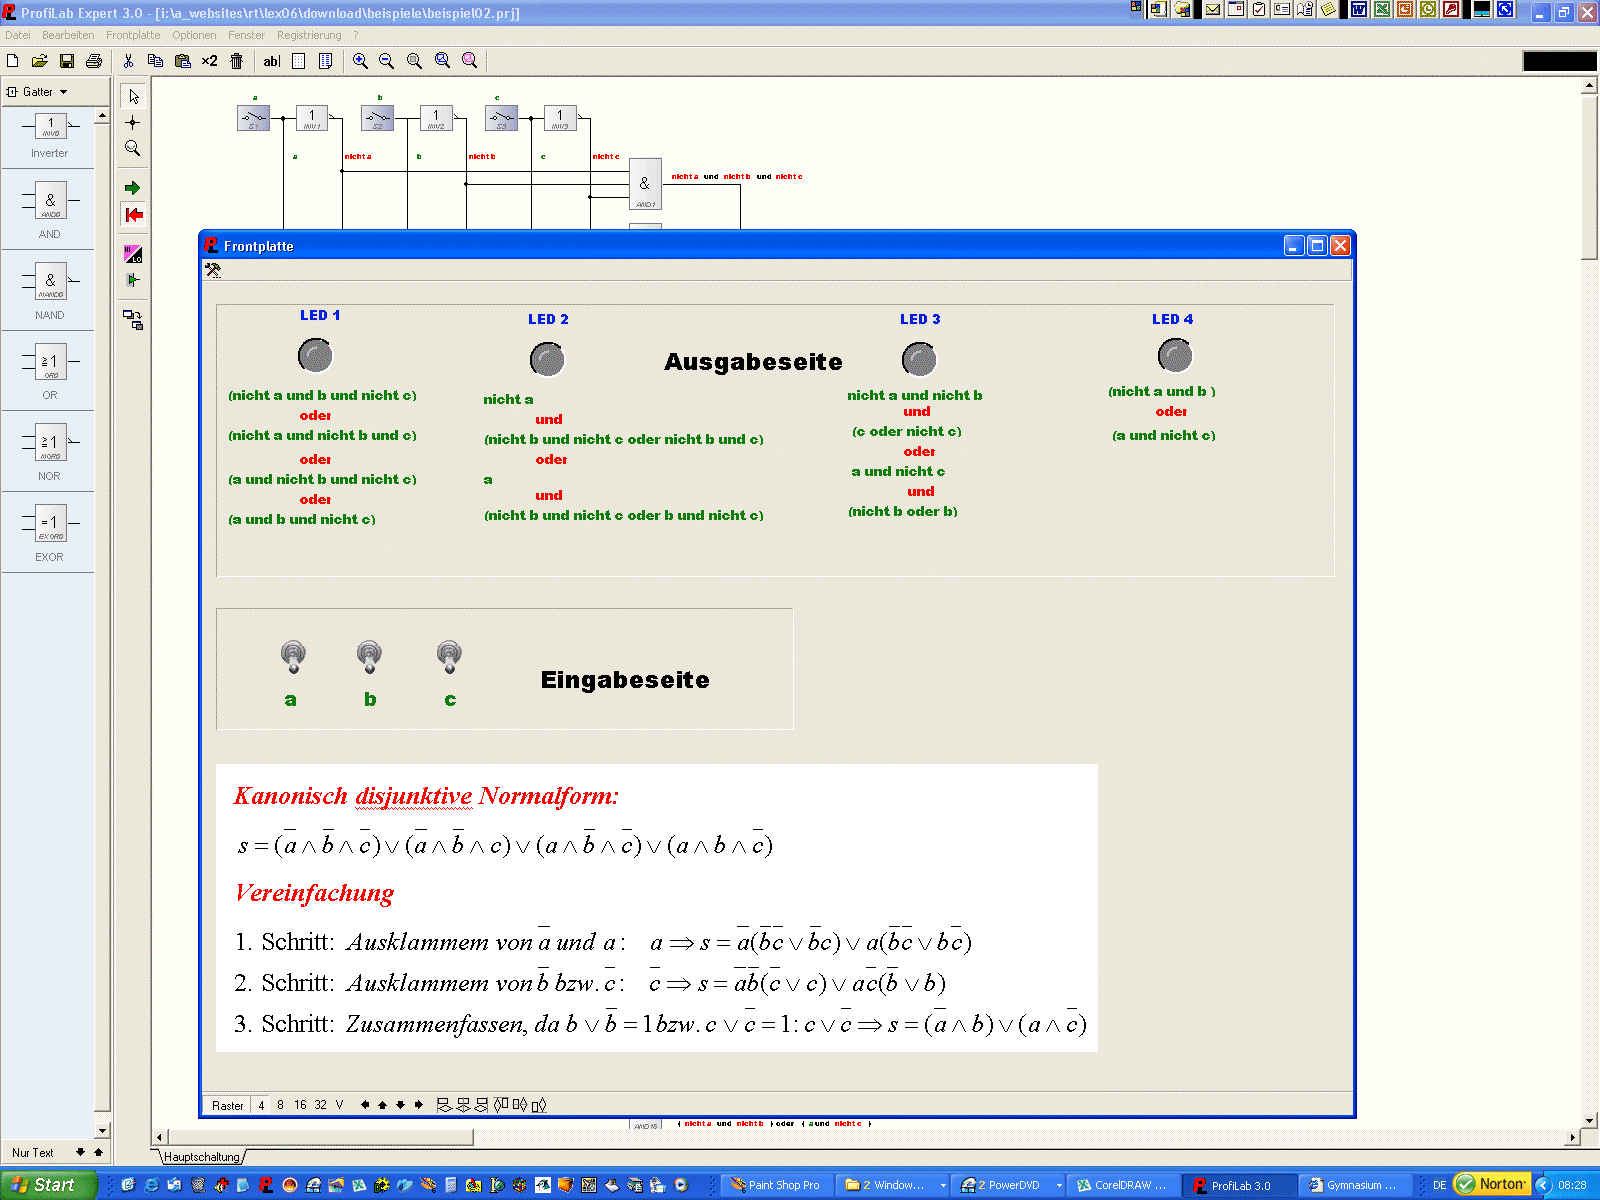Open the Optionen menu
Image resolution: width=1600 pixels, height=1200 pixels.
[x=194, y=35]
